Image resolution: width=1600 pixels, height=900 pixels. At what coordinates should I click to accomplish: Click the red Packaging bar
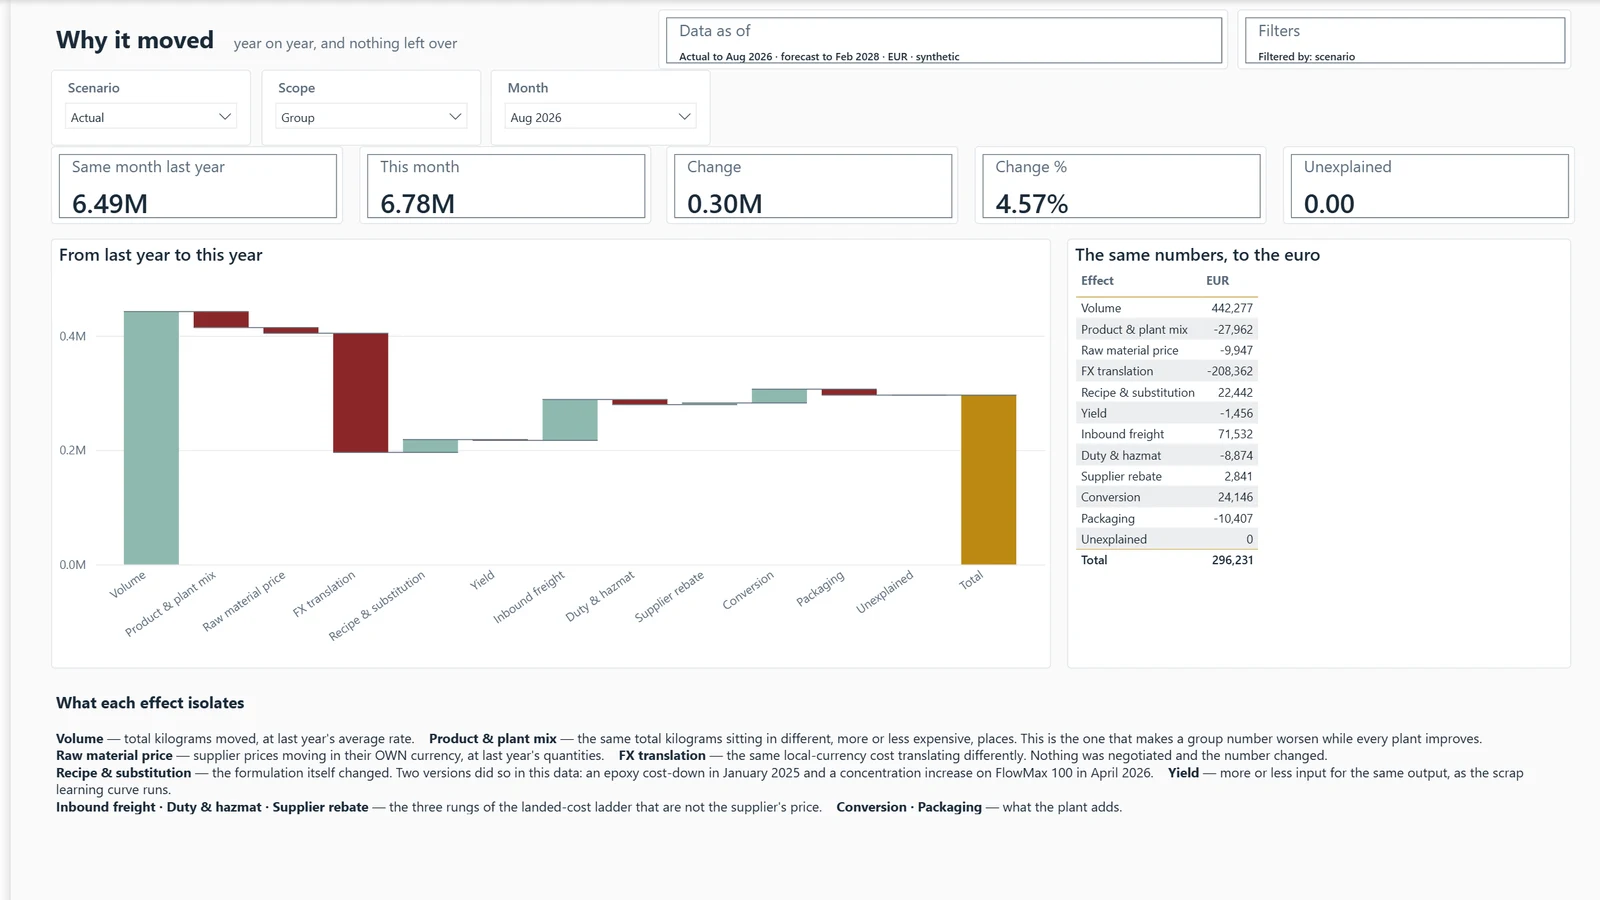pyautogui.click(x=849, y=392)
